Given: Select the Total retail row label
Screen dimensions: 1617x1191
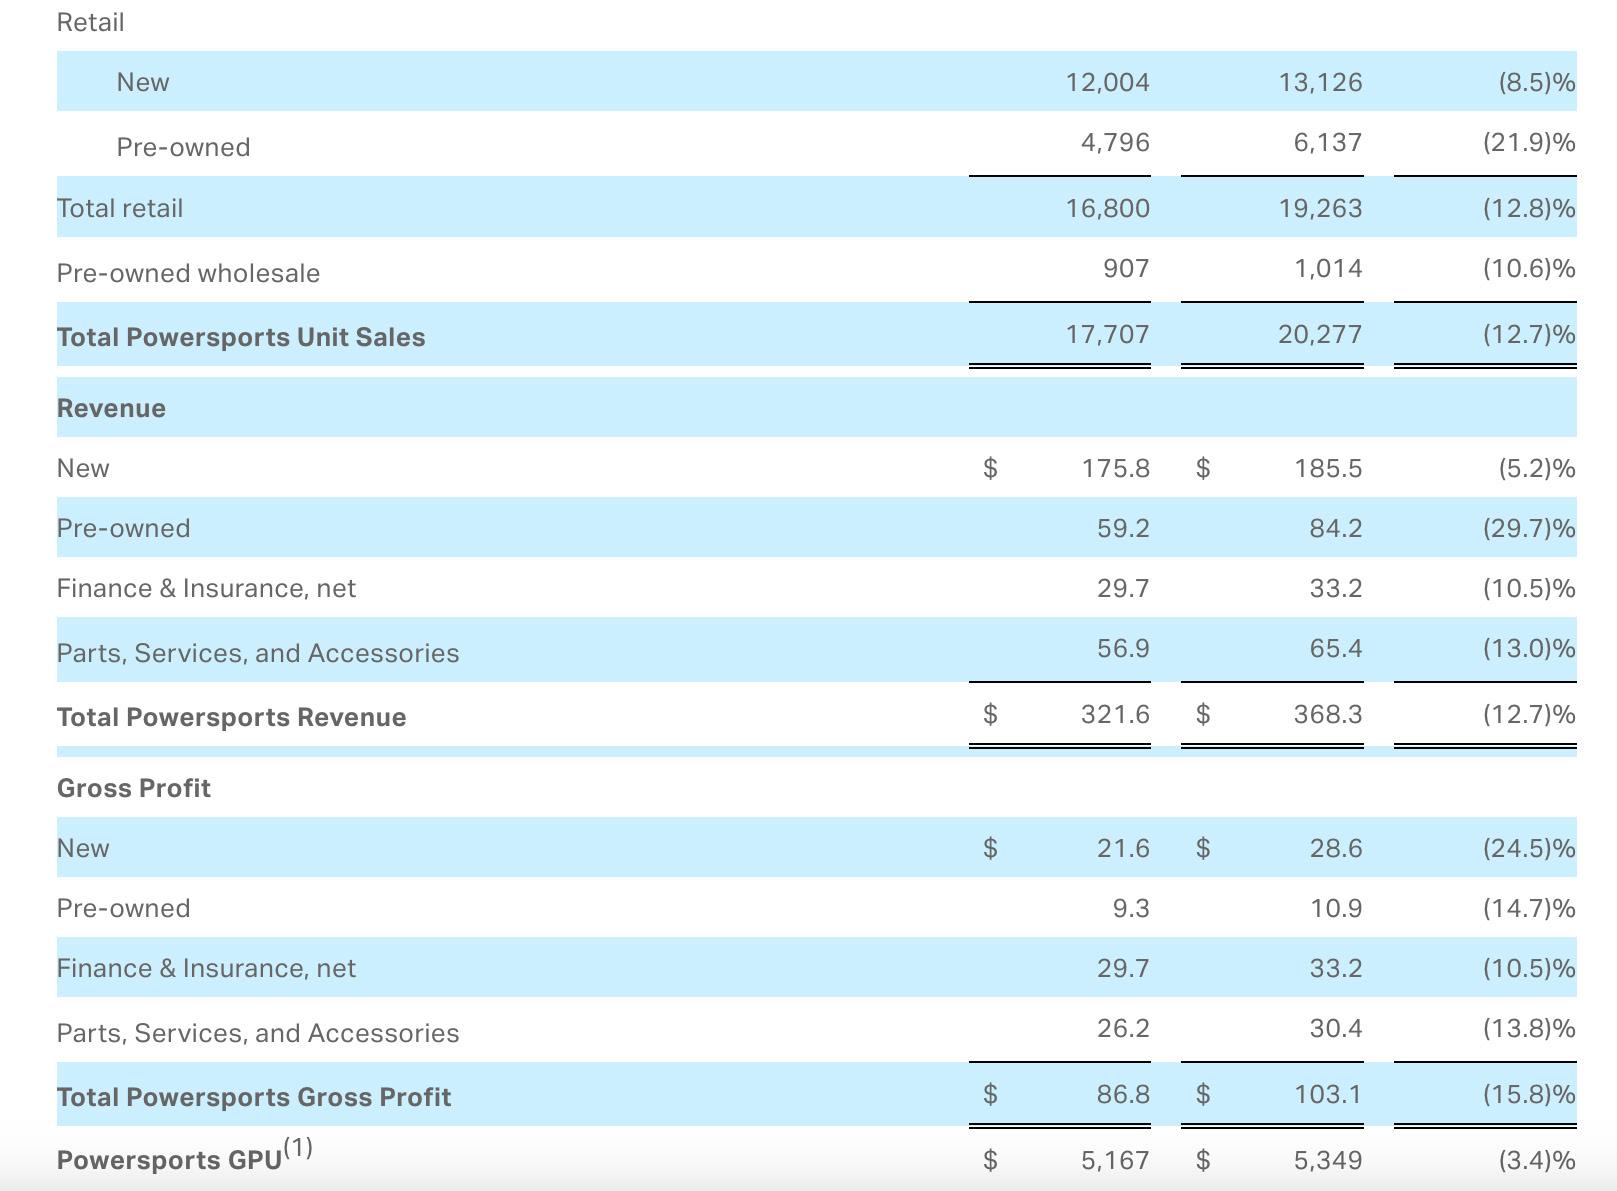Looking at the screenshot, I should tap(120, 208).
